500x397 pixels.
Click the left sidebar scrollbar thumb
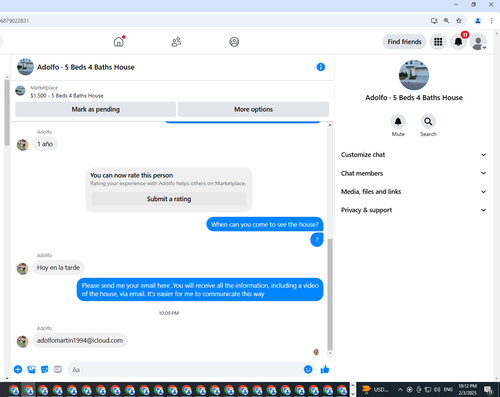coord(7,112)
